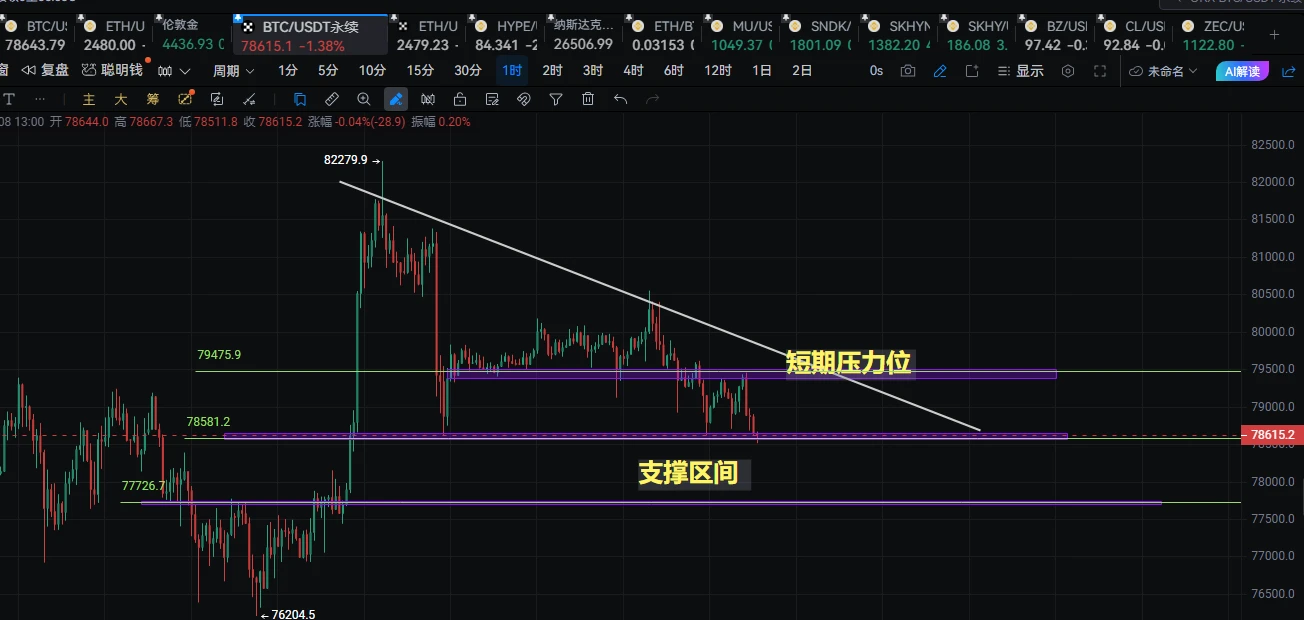Click the 短期压力位 chart annotation text
This screenshot has width=1304, height=620.
pyautogui.click(x=848, y=363)
